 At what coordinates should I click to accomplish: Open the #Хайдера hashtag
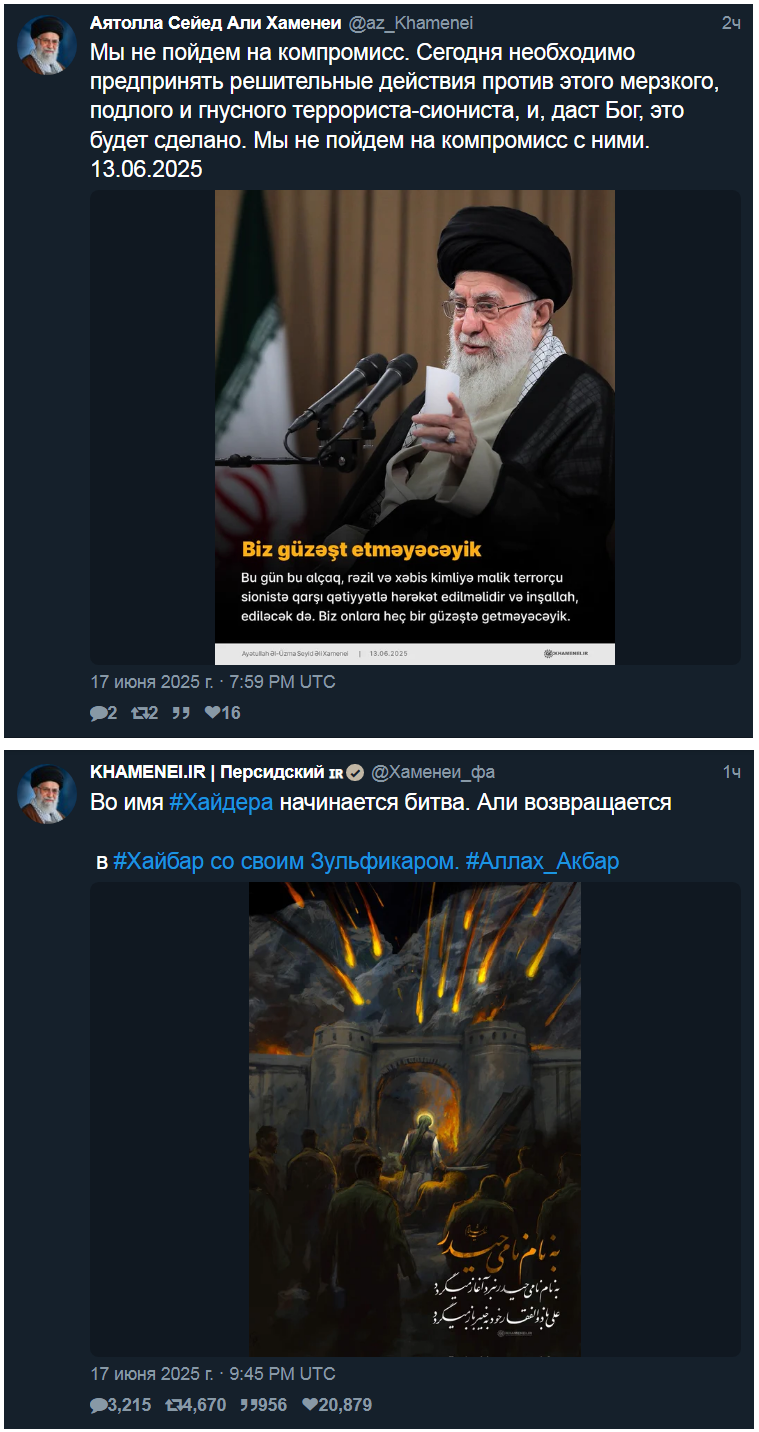[220, 803]
